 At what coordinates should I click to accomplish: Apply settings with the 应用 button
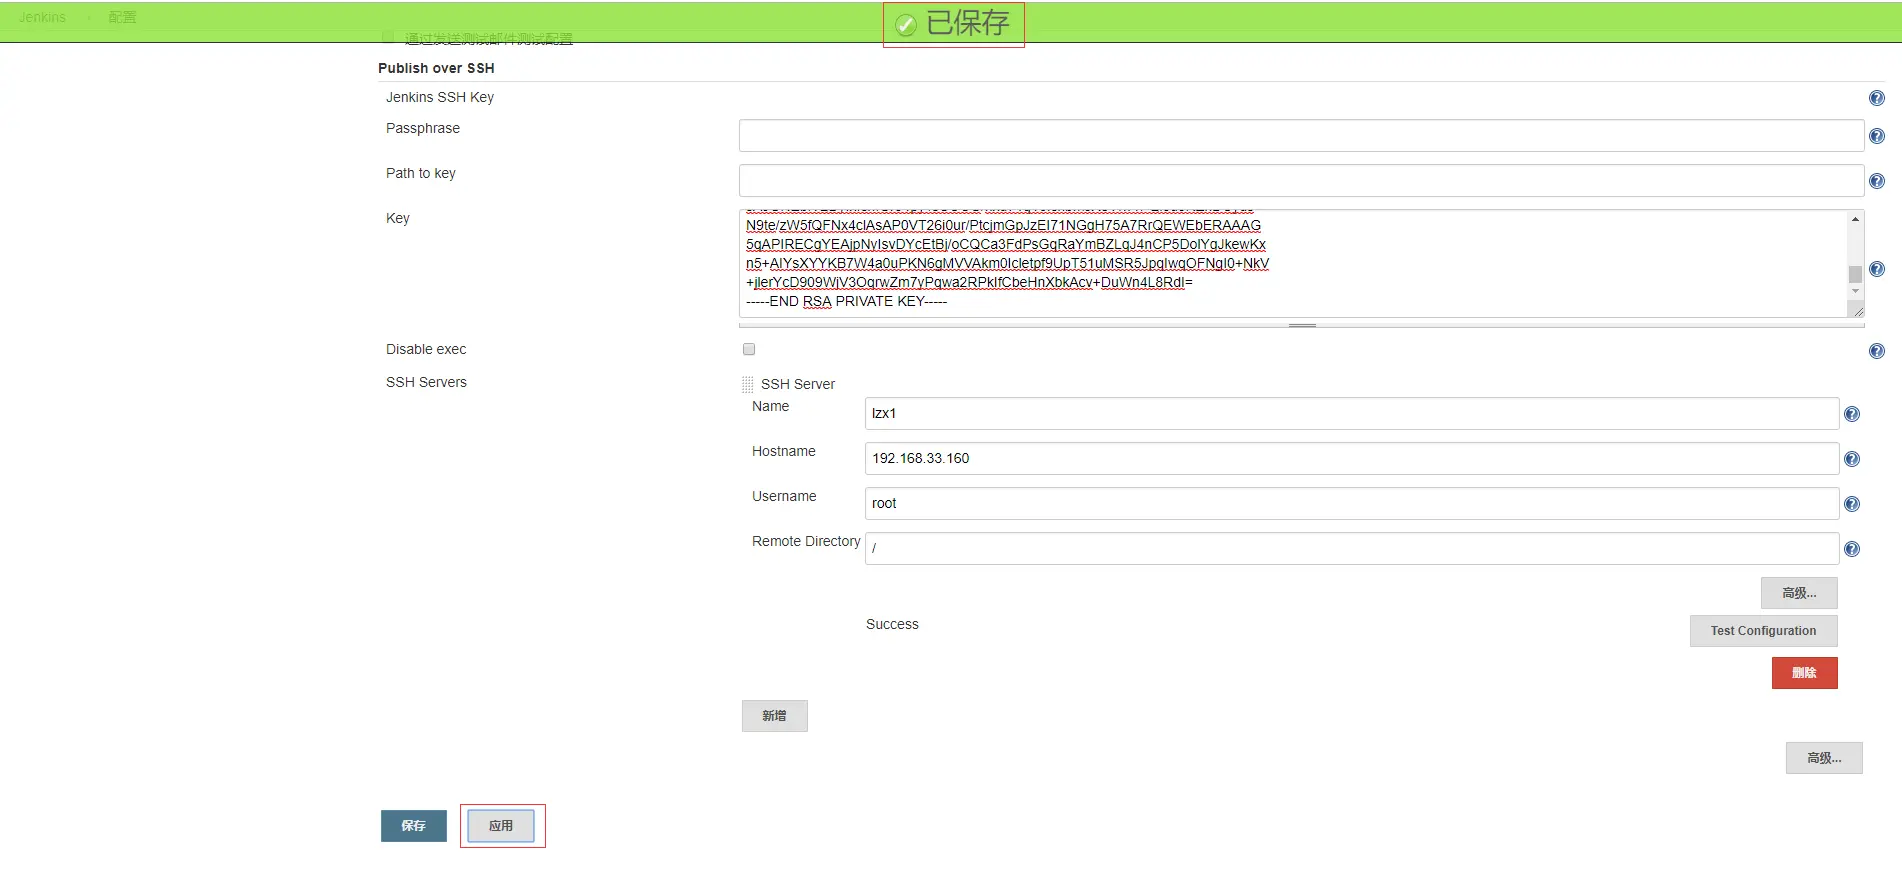click(x=501, y=826)
